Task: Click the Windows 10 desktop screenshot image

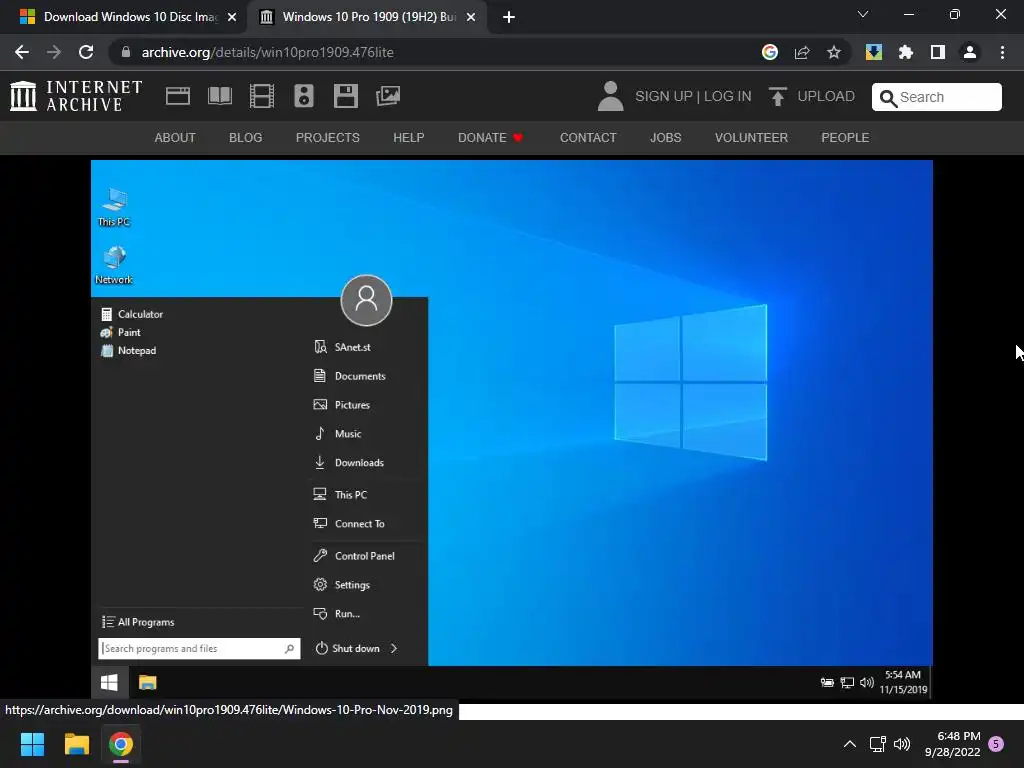Action: tap(511, 430)
